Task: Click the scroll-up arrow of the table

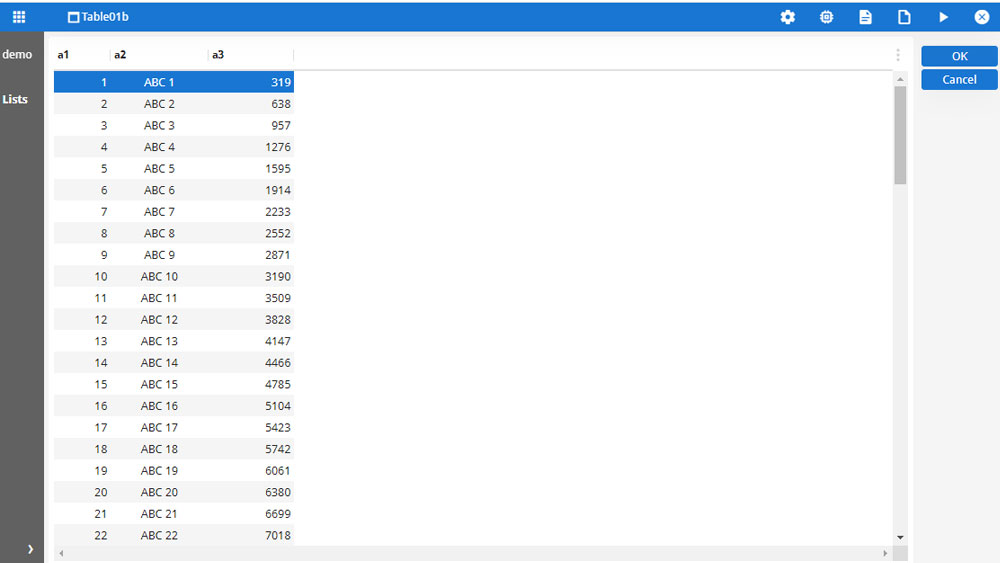Action: point(900,79)
